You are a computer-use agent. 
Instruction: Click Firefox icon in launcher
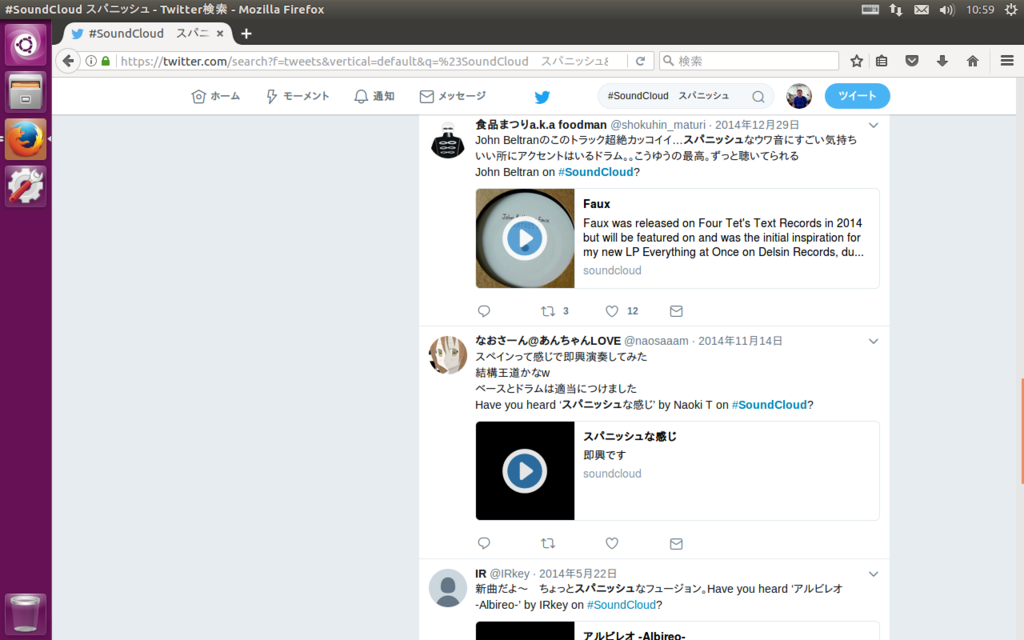coord(25,139)
